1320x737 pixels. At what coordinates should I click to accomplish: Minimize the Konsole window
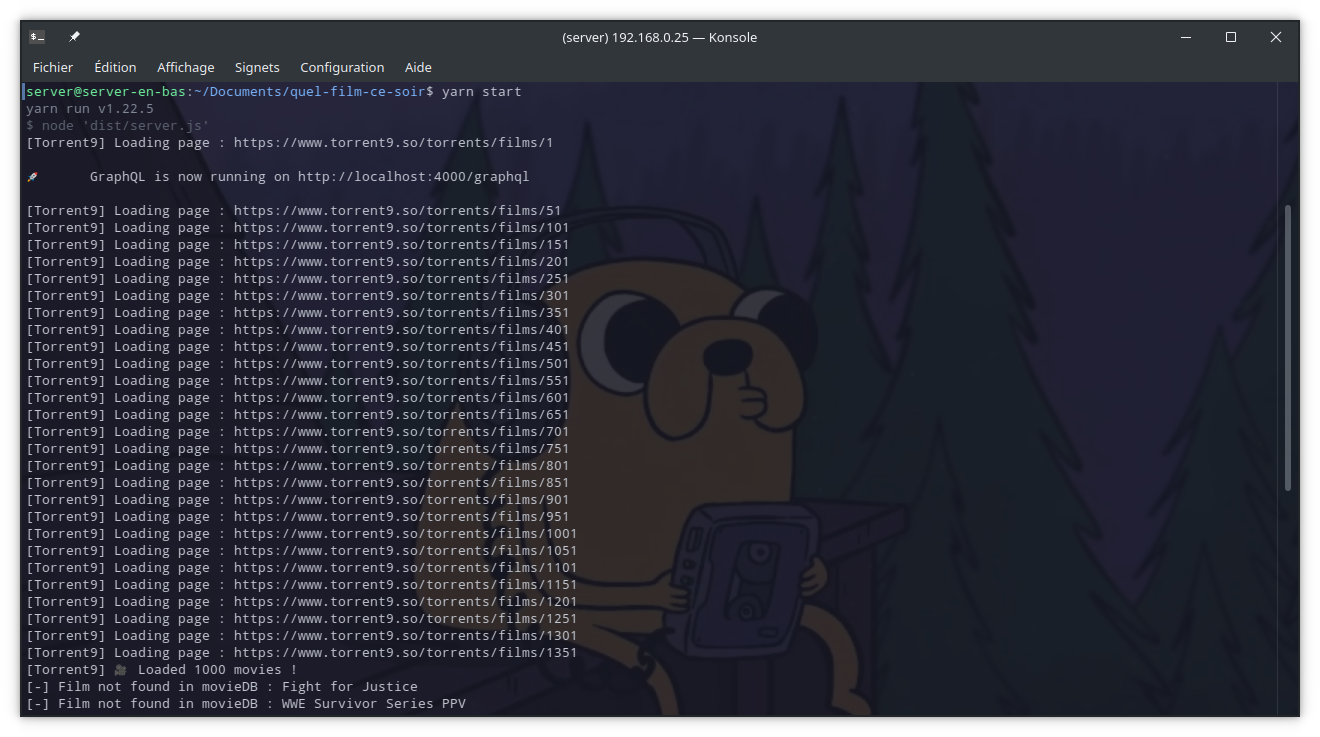[1186, 37]
